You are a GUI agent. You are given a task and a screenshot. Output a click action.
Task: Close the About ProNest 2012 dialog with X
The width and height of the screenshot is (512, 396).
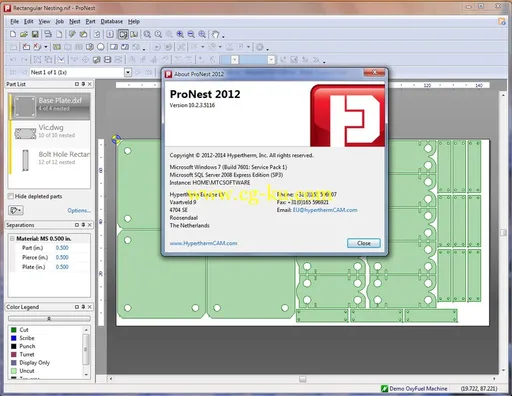pos(375,72)
